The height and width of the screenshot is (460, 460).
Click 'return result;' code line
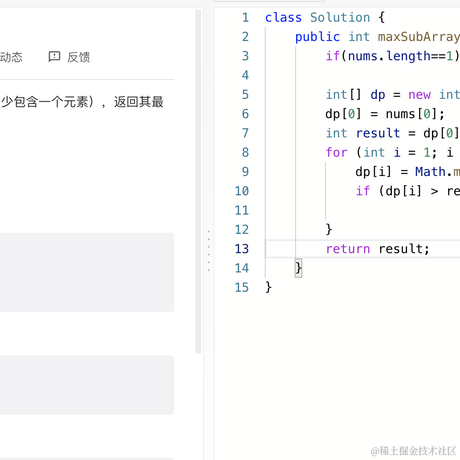tap(377, 249)
